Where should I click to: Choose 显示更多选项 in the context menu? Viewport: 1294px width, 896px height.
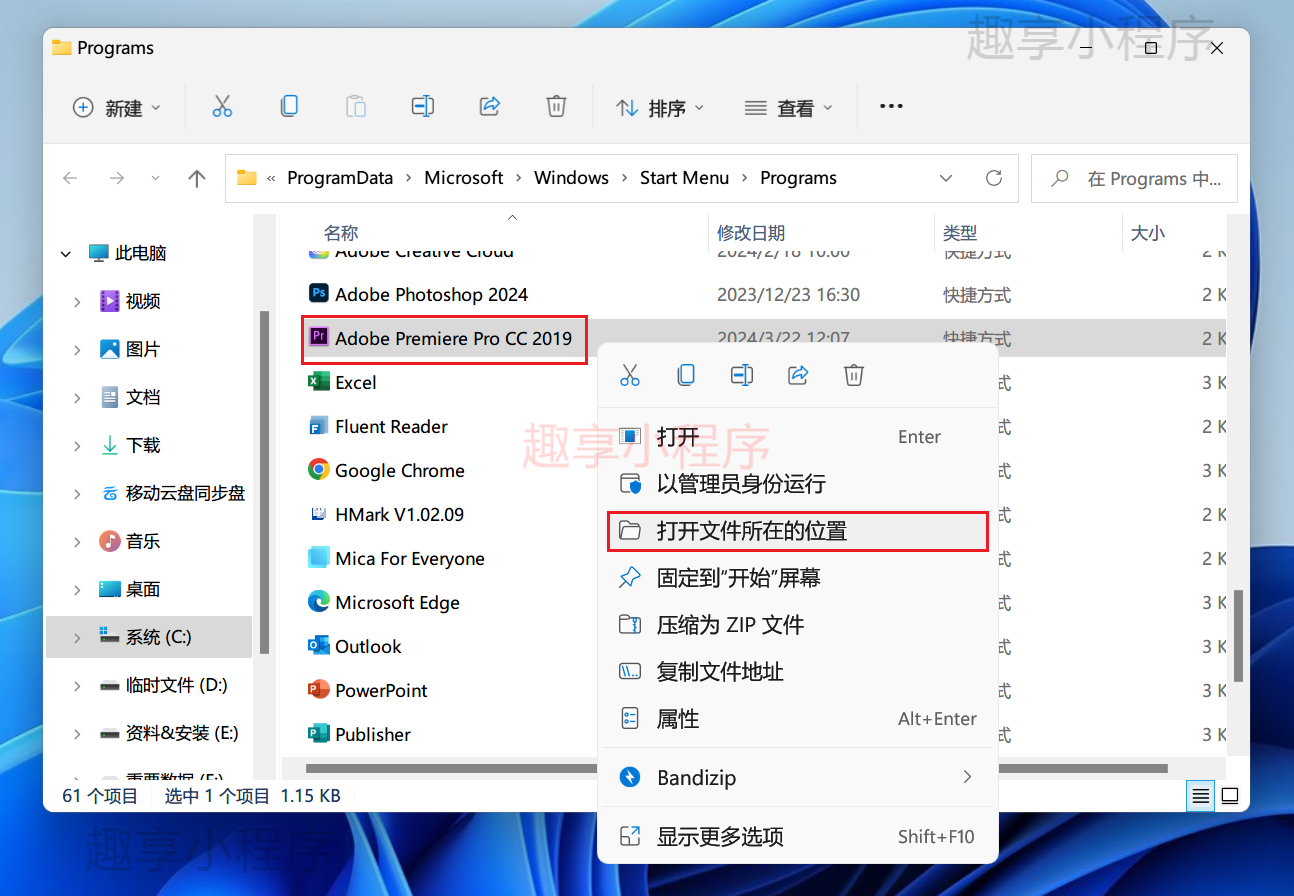pos(798,836)
